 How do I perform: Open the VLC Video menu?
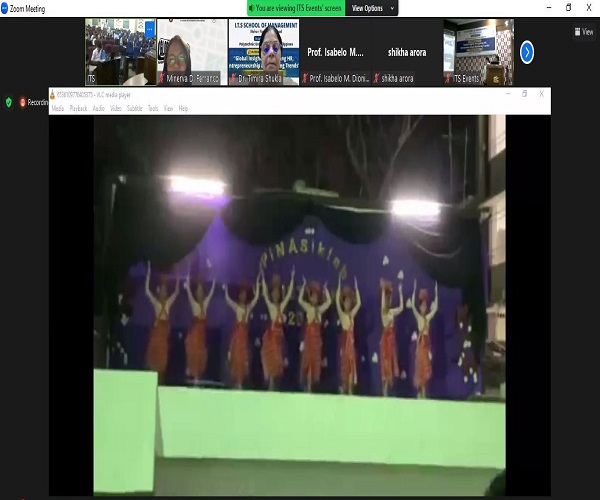(116, 109)
